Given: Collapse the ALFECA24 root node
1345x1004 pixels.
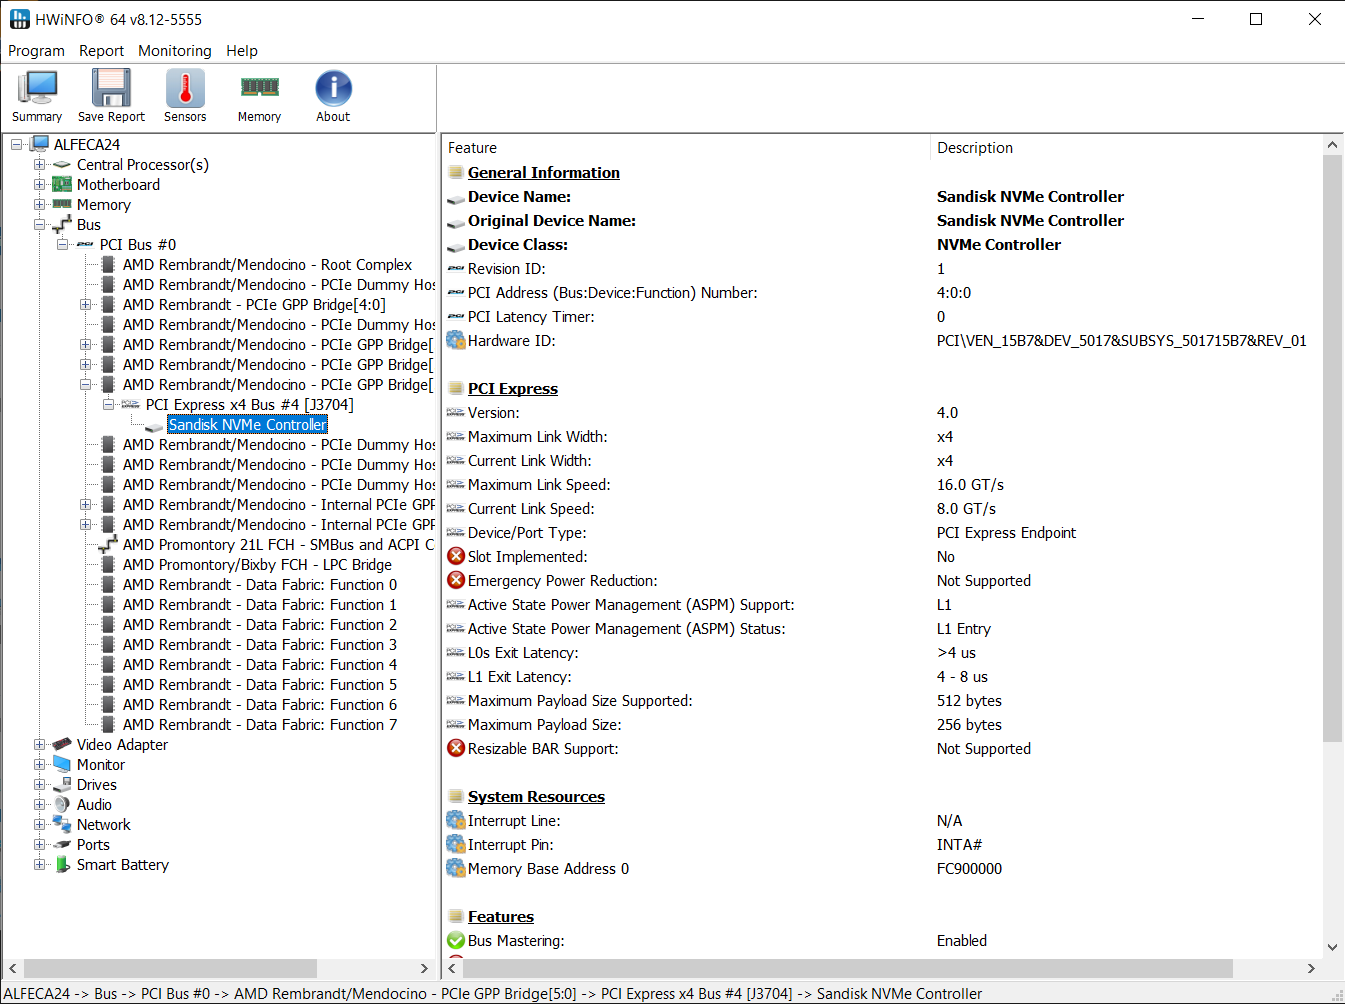Looking at the screenshot, I should [16, 144].
